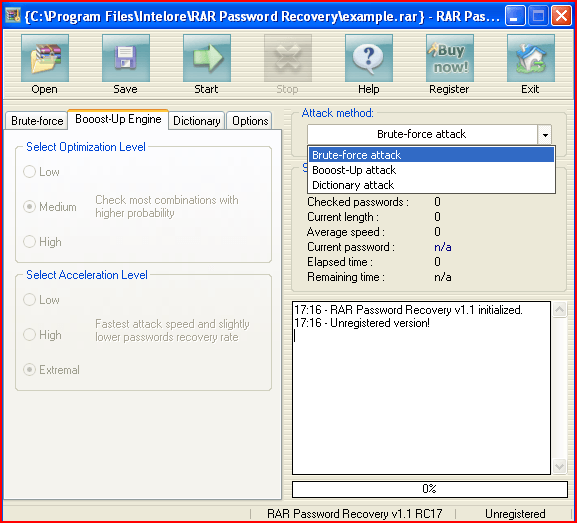Image resolution: width=577 pixels, height=523 pixels.
Task: Select Low optimization level radio button
Action: tap(29, 172)
